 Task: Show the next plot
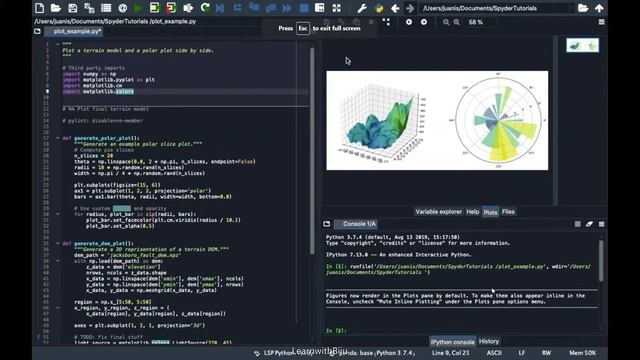coord(424,22)
